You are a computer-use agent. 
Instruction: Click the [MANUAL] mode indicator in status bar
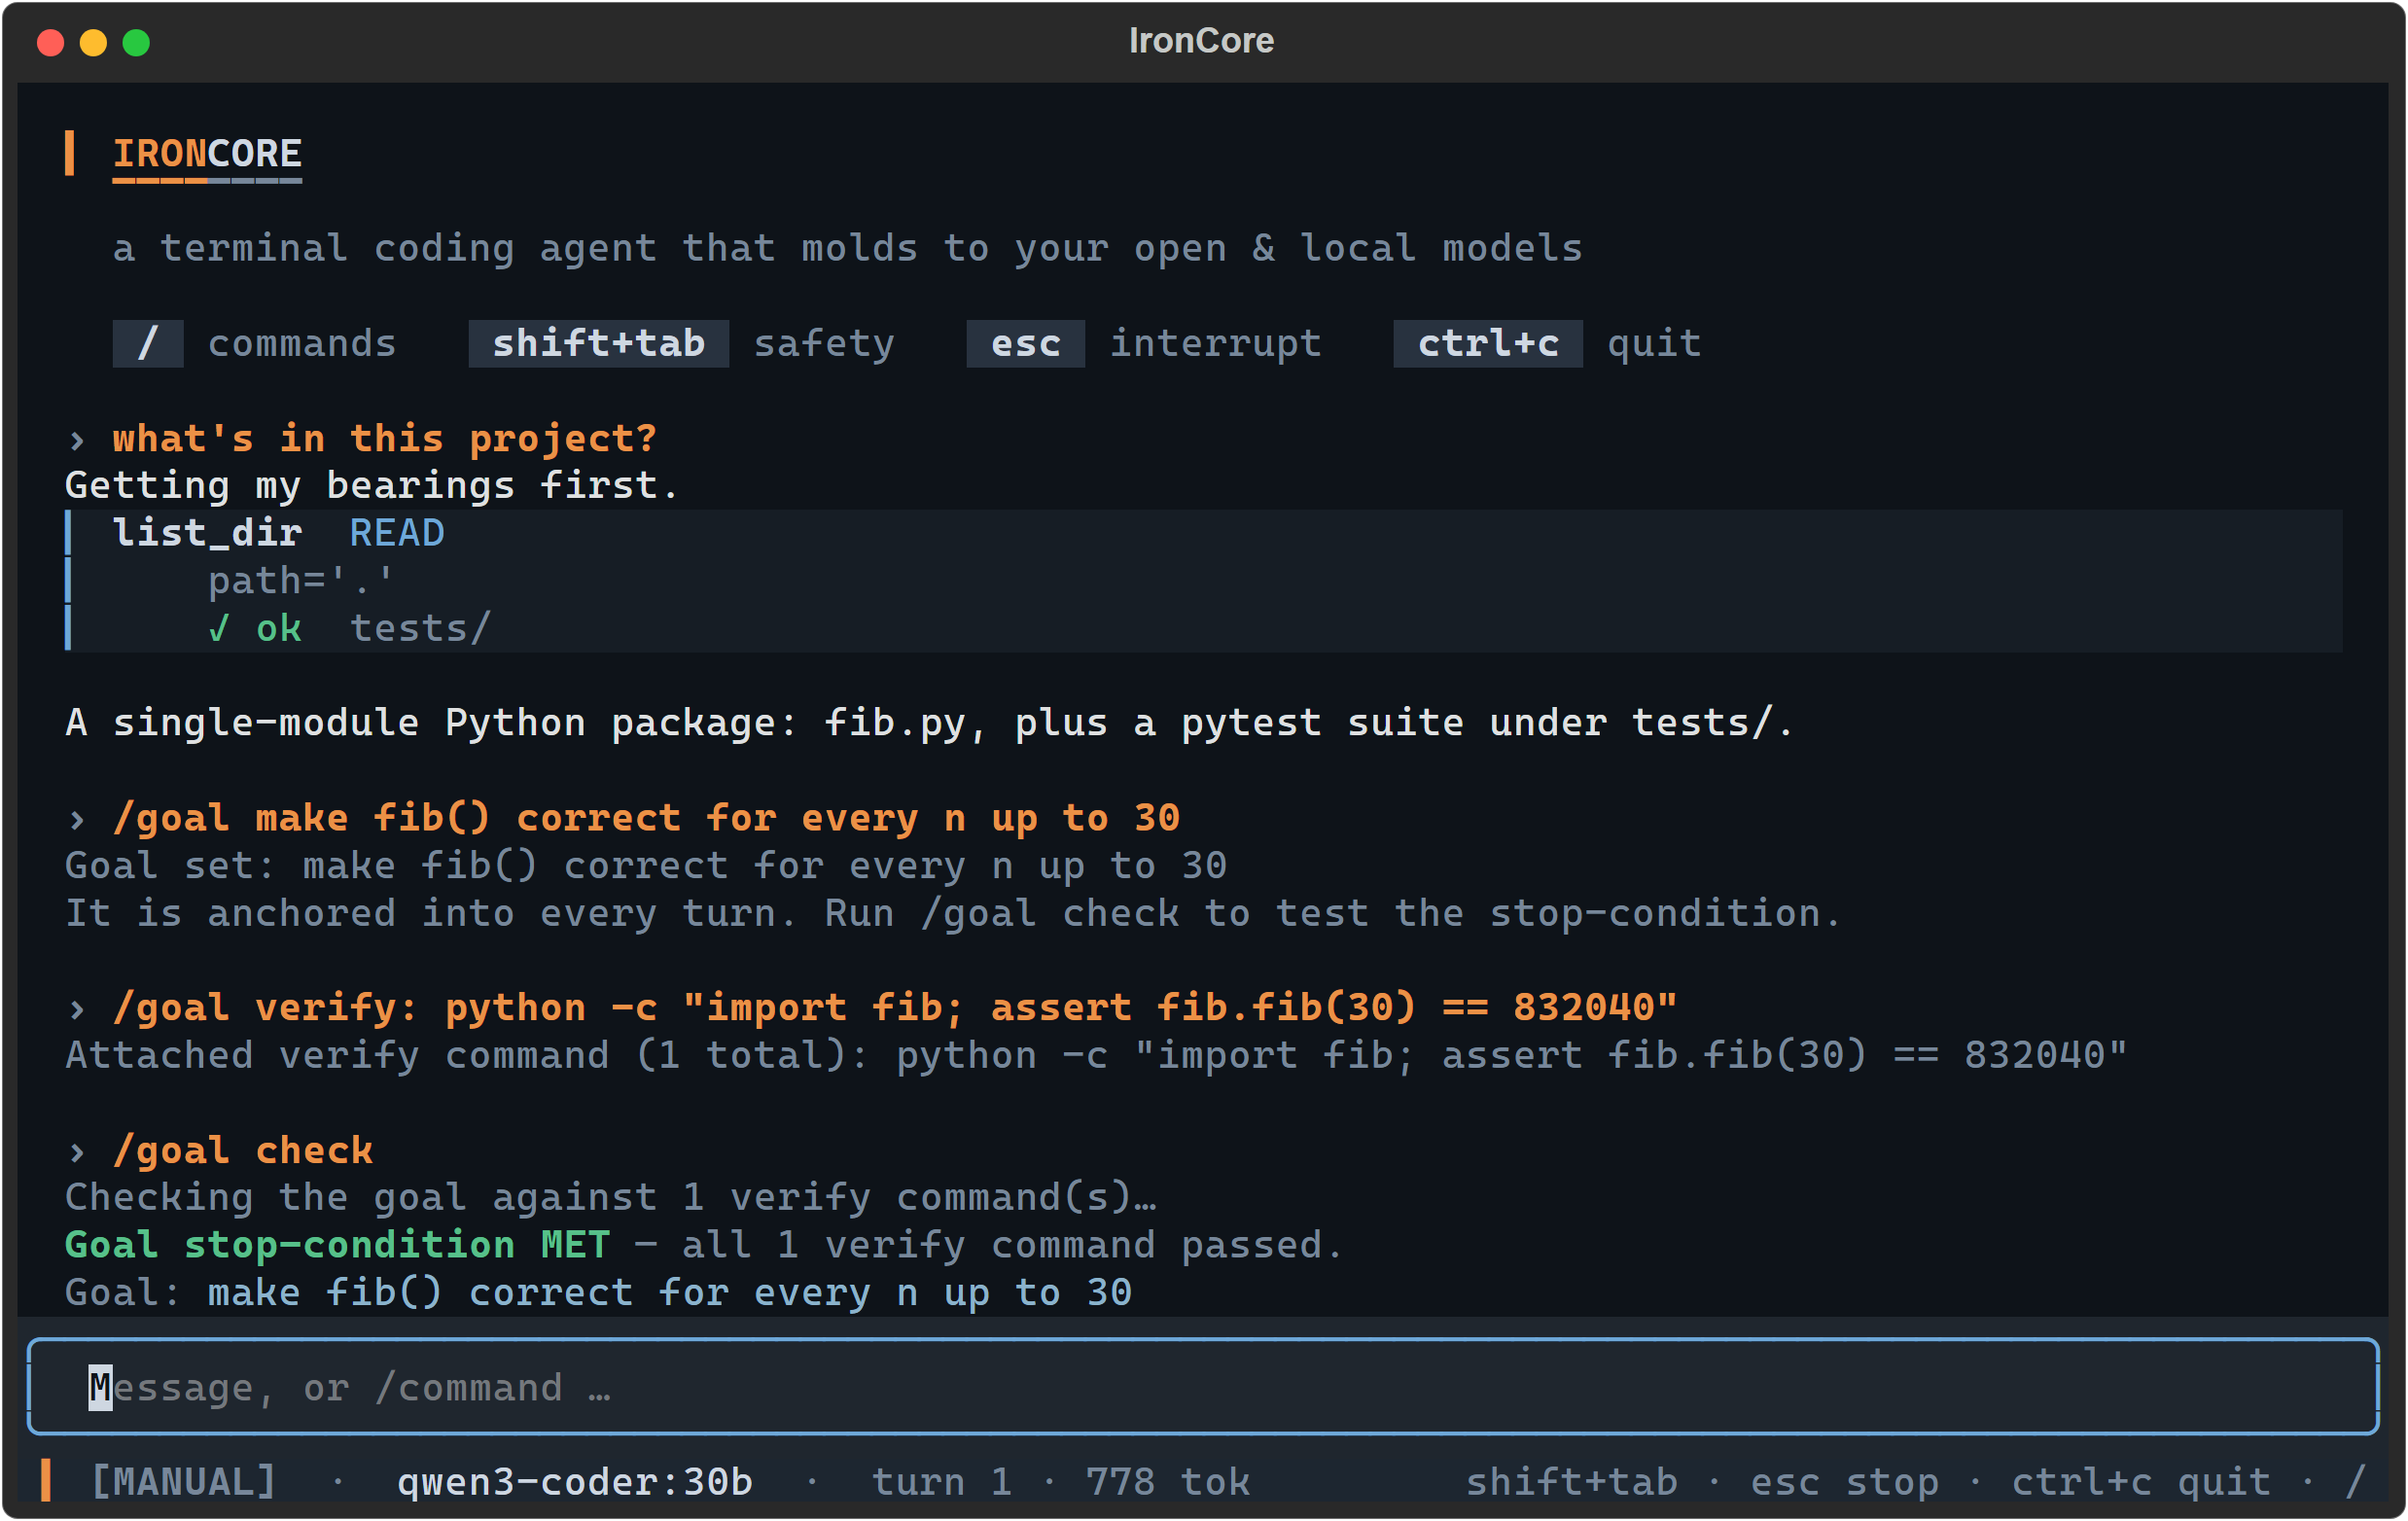(184, 1482)
